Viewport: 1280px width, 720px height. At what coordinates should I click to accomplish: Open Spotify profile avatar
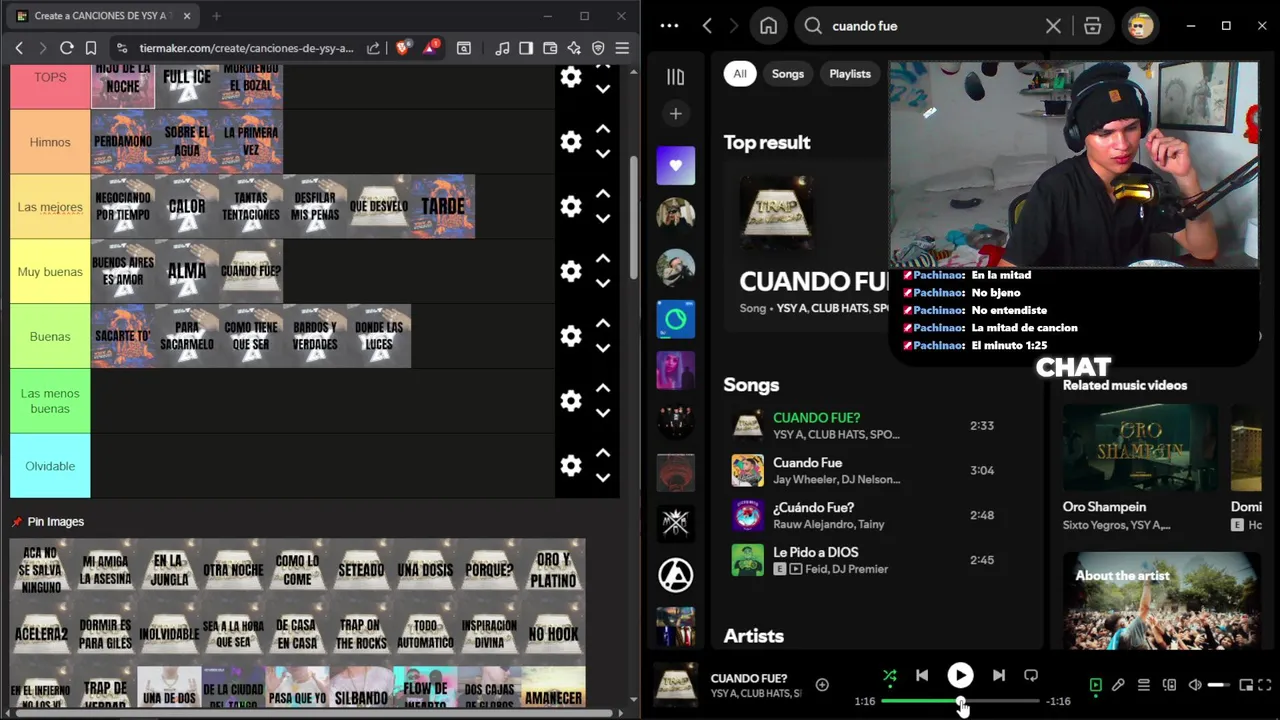pyautogui.click(x=1140, y=26)
